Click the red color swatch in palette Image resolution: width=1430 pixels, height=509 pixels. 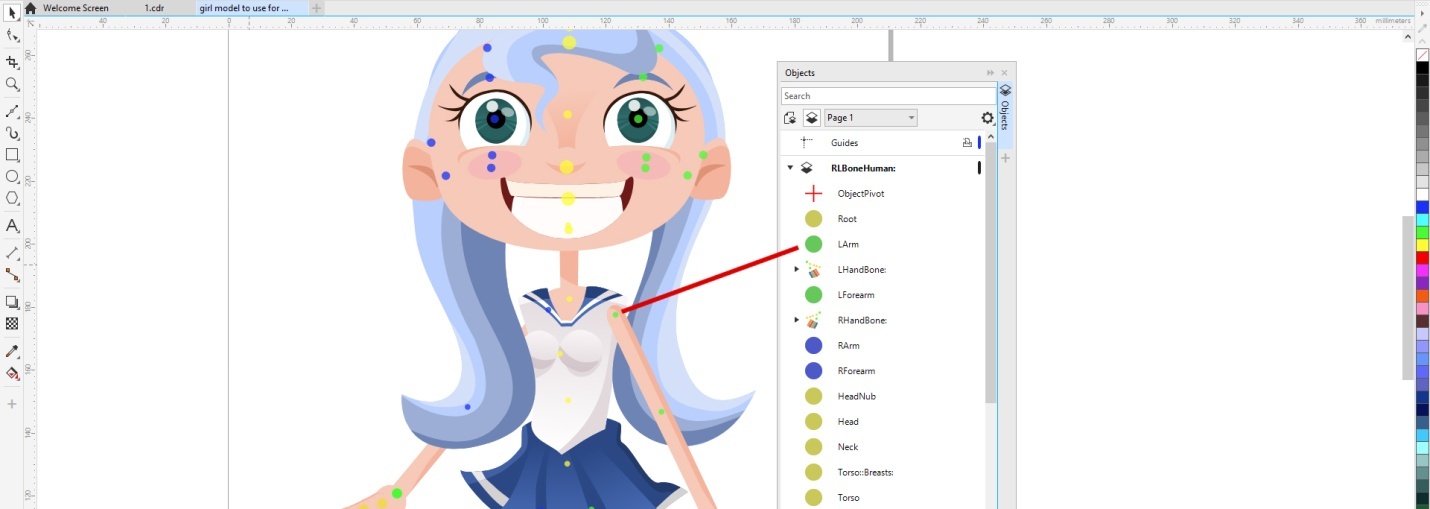[x=1422, y=257]
